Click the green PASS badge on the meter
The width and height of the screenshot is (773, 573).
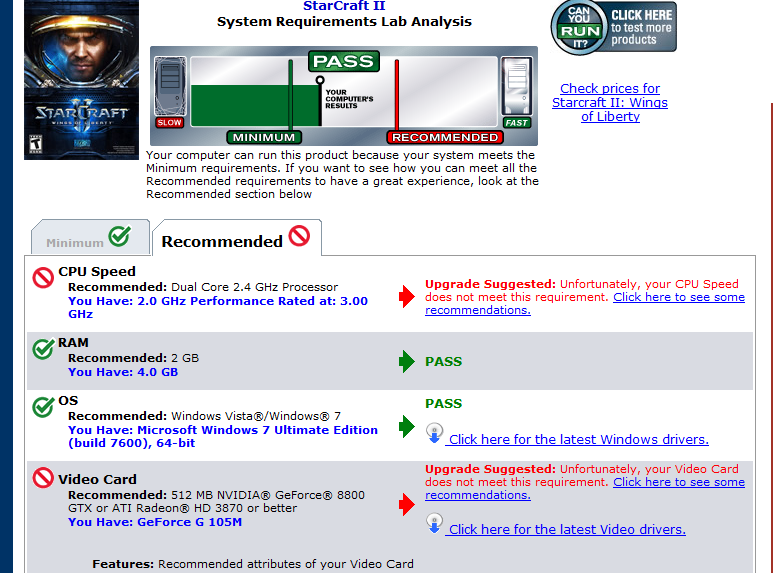click(x=344, y=61)
